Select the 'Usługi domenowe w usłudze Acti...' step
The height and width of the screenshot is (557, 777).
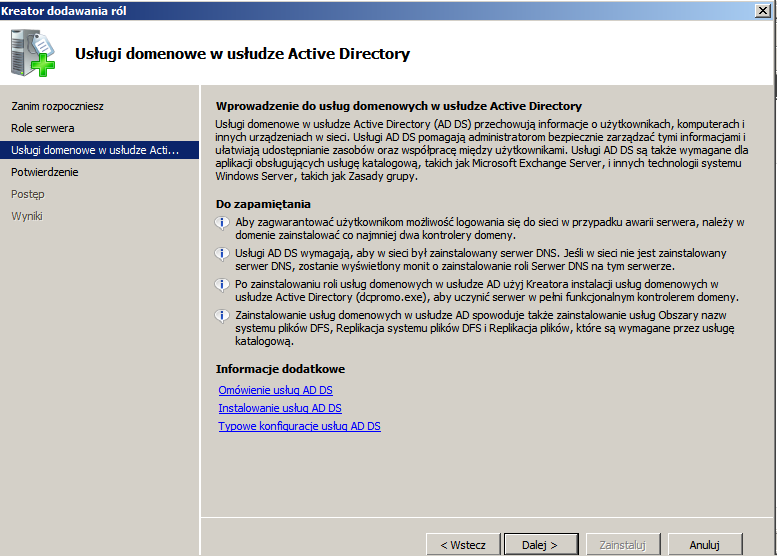coord(99,150)
